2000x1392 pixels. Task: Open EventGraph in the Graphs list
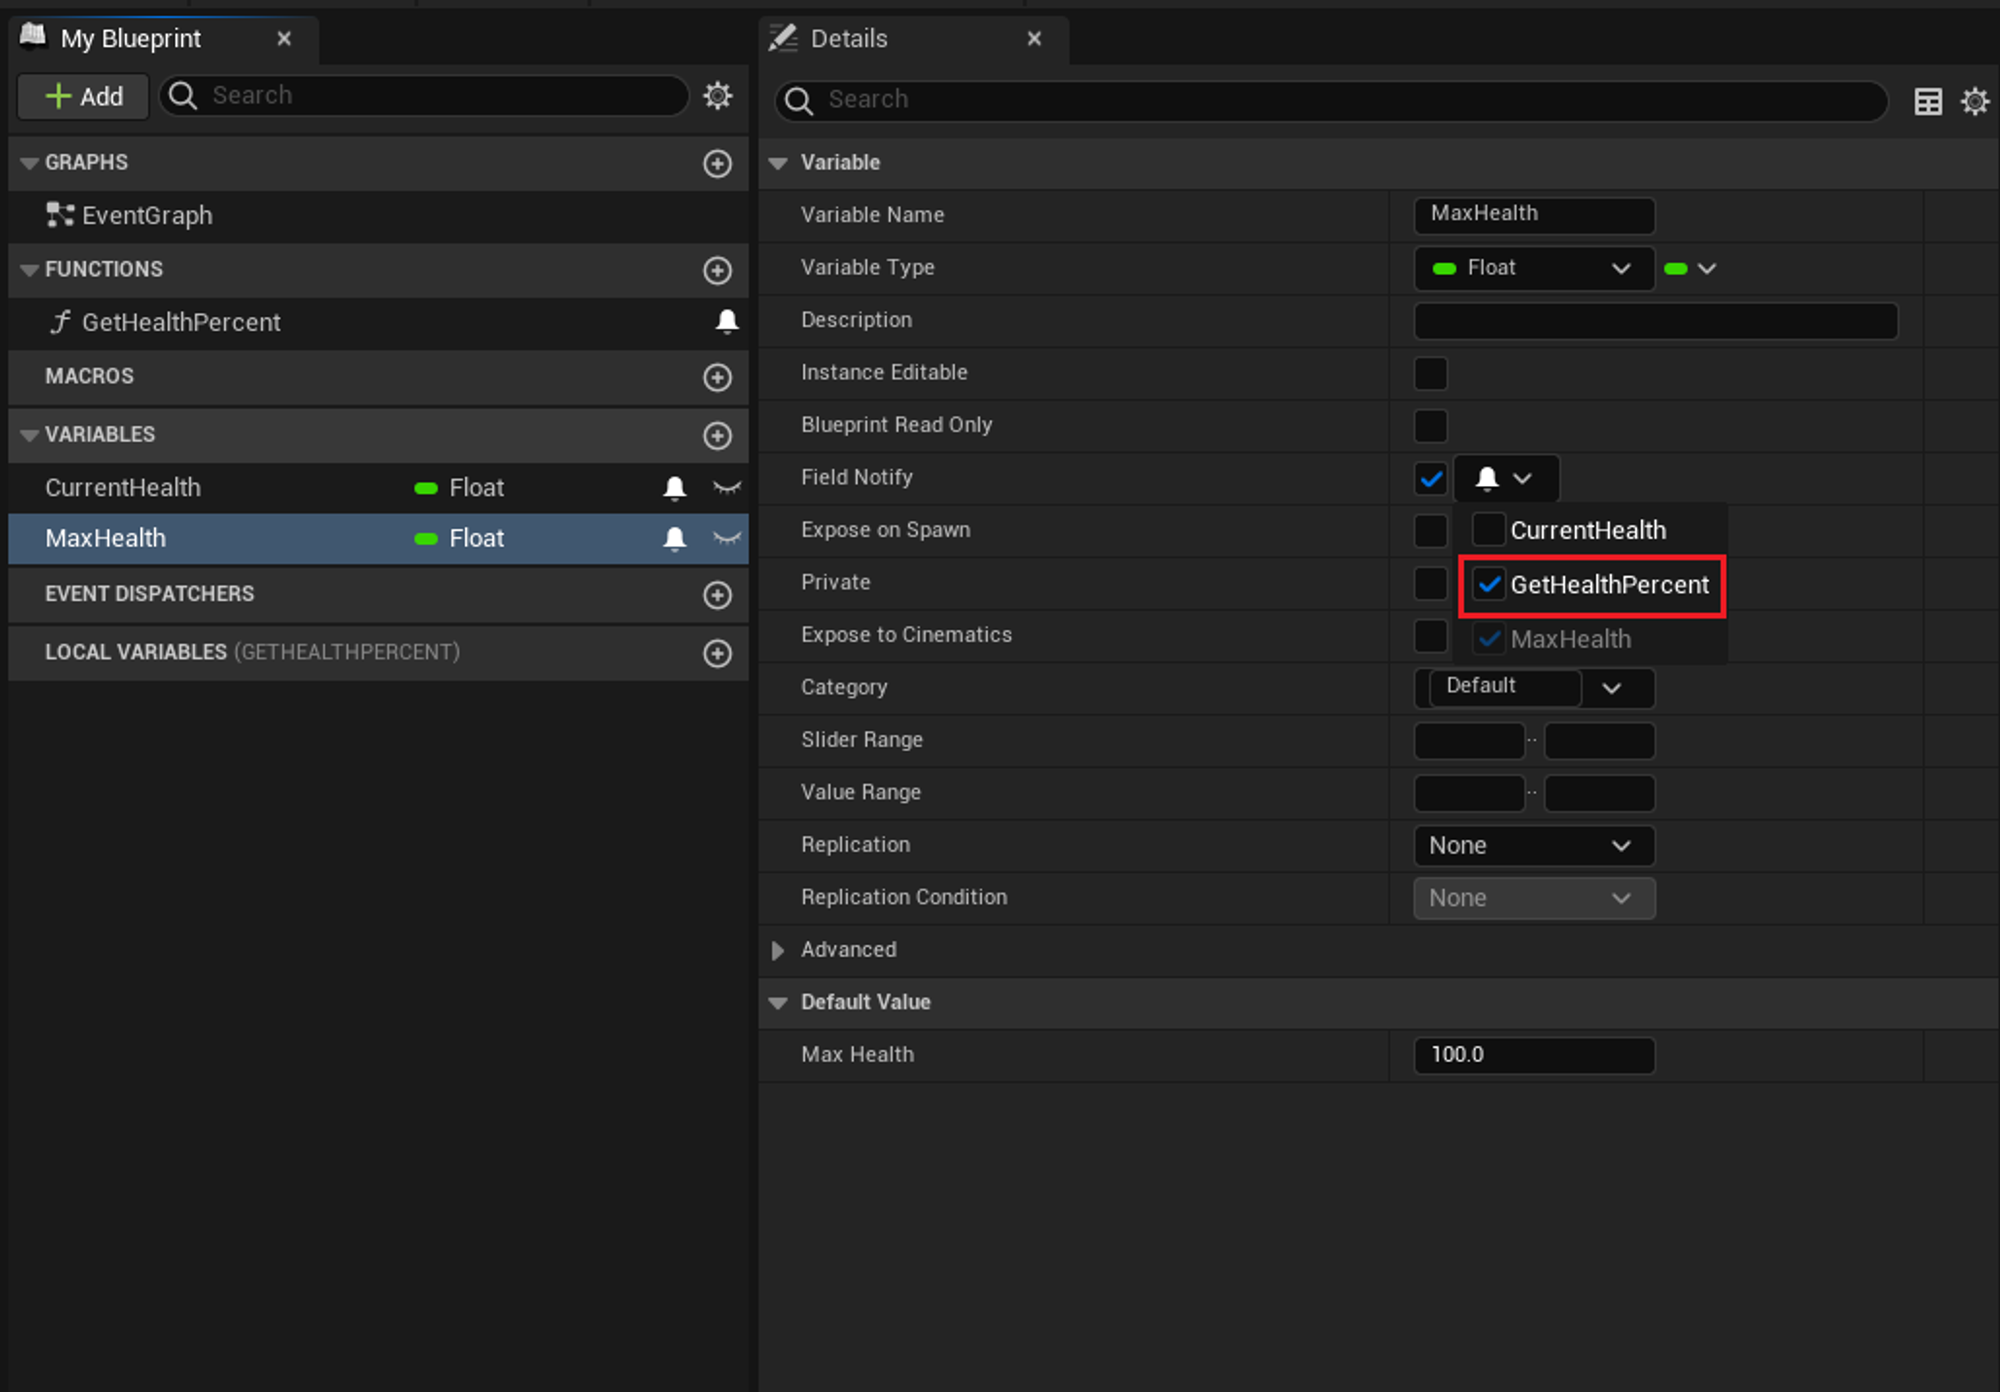point(147,216)
